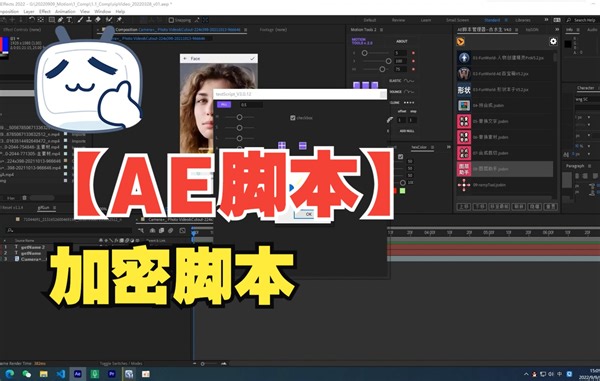Open Premiere Pro from taskbar
This screenshot has height=381, width=600.
(x=112, y=374)
